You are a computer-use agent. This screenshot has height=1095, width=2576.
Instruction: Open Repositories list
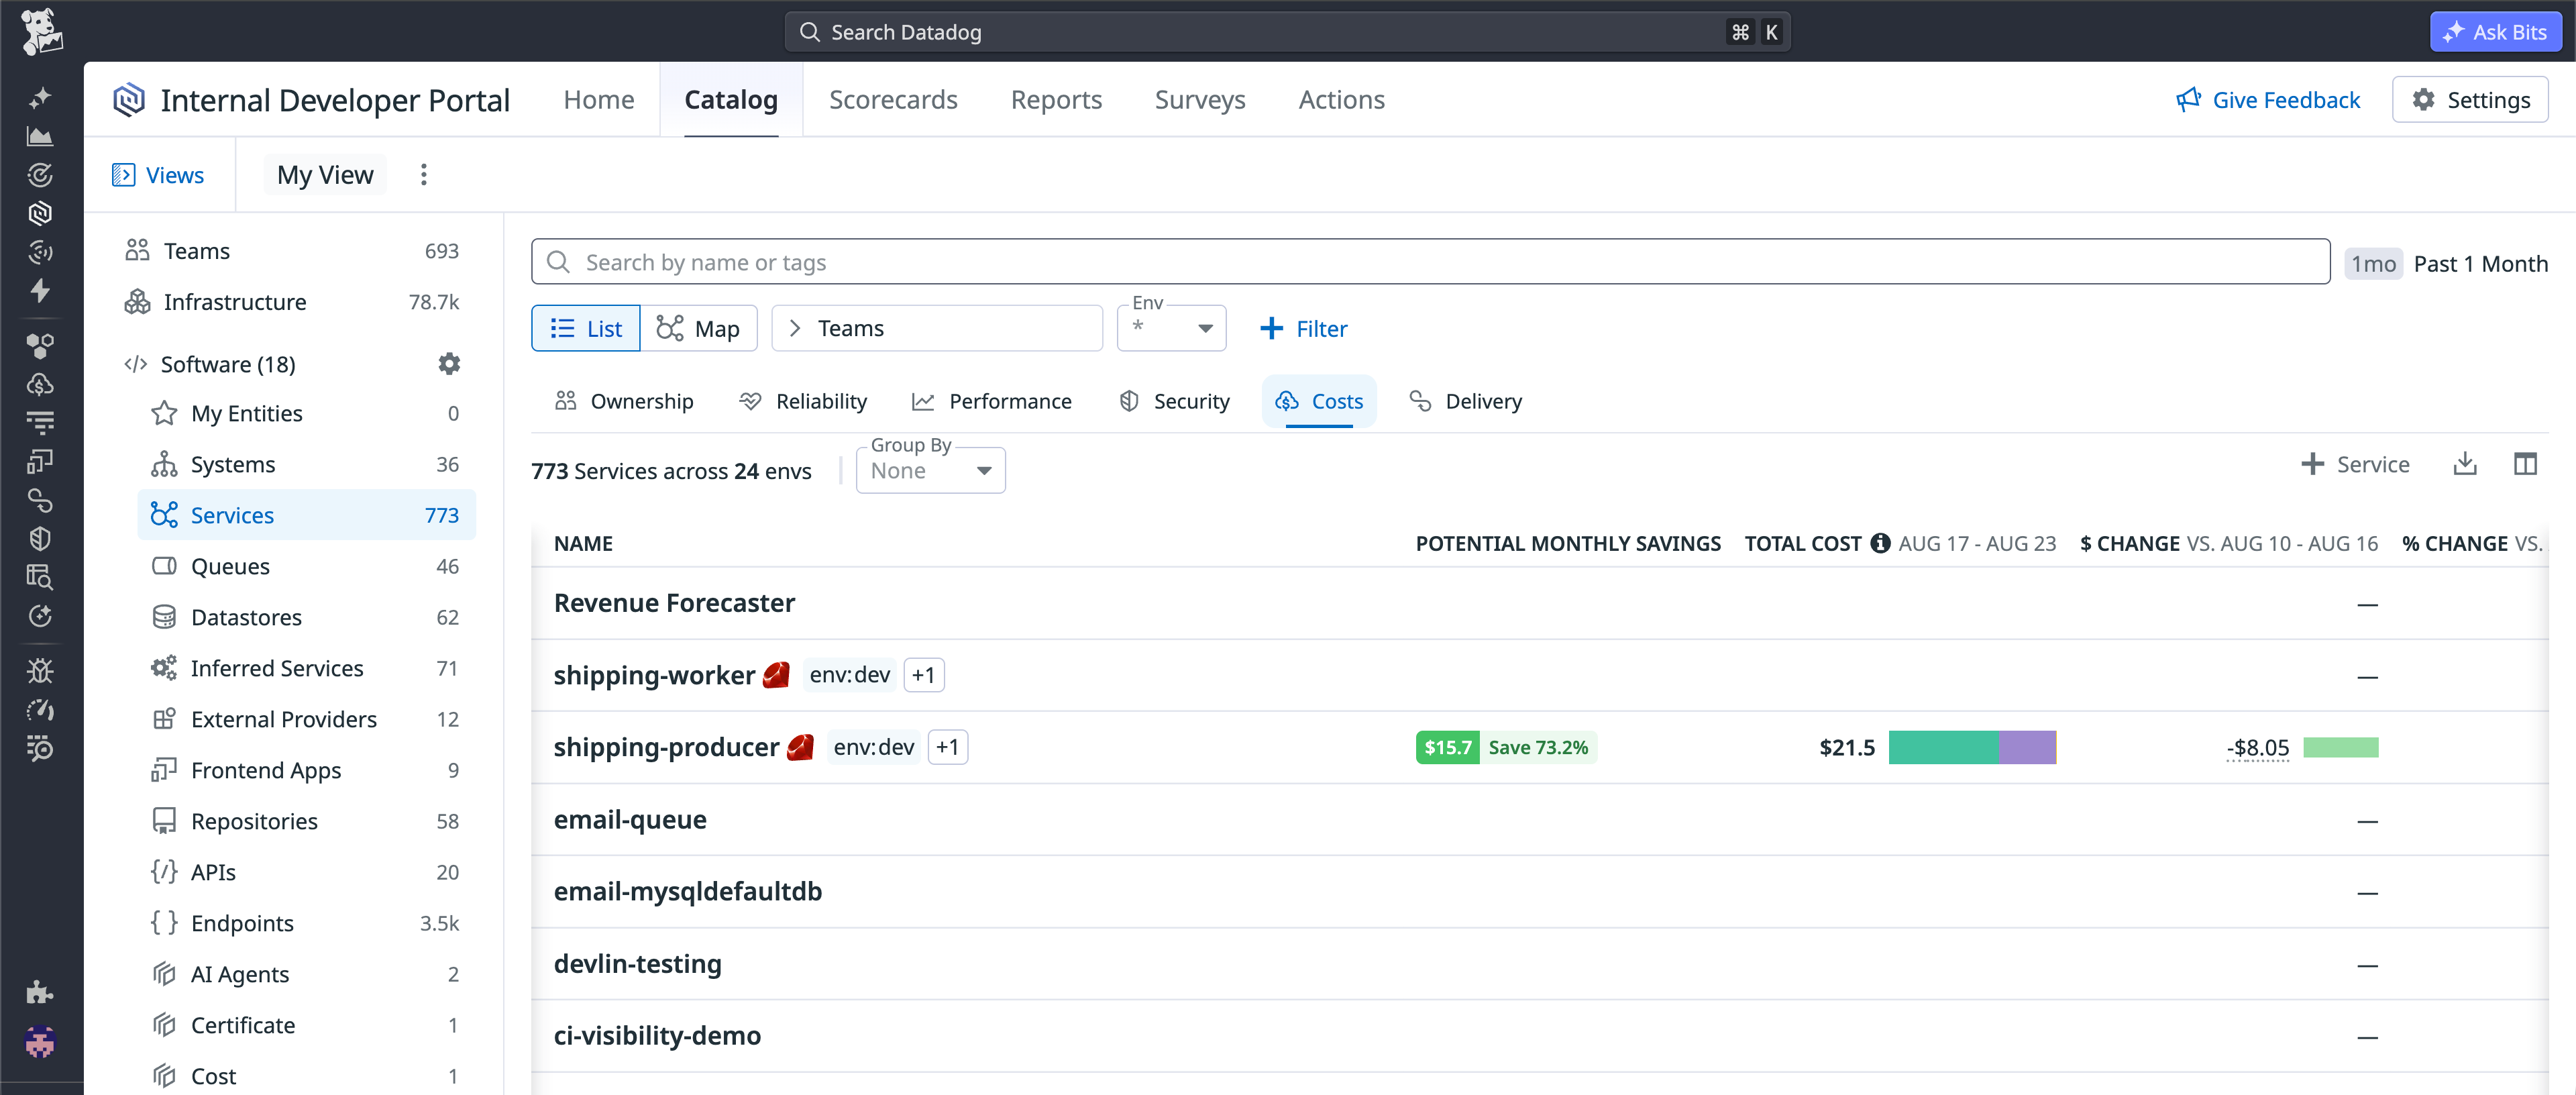[x=306, y=821]
